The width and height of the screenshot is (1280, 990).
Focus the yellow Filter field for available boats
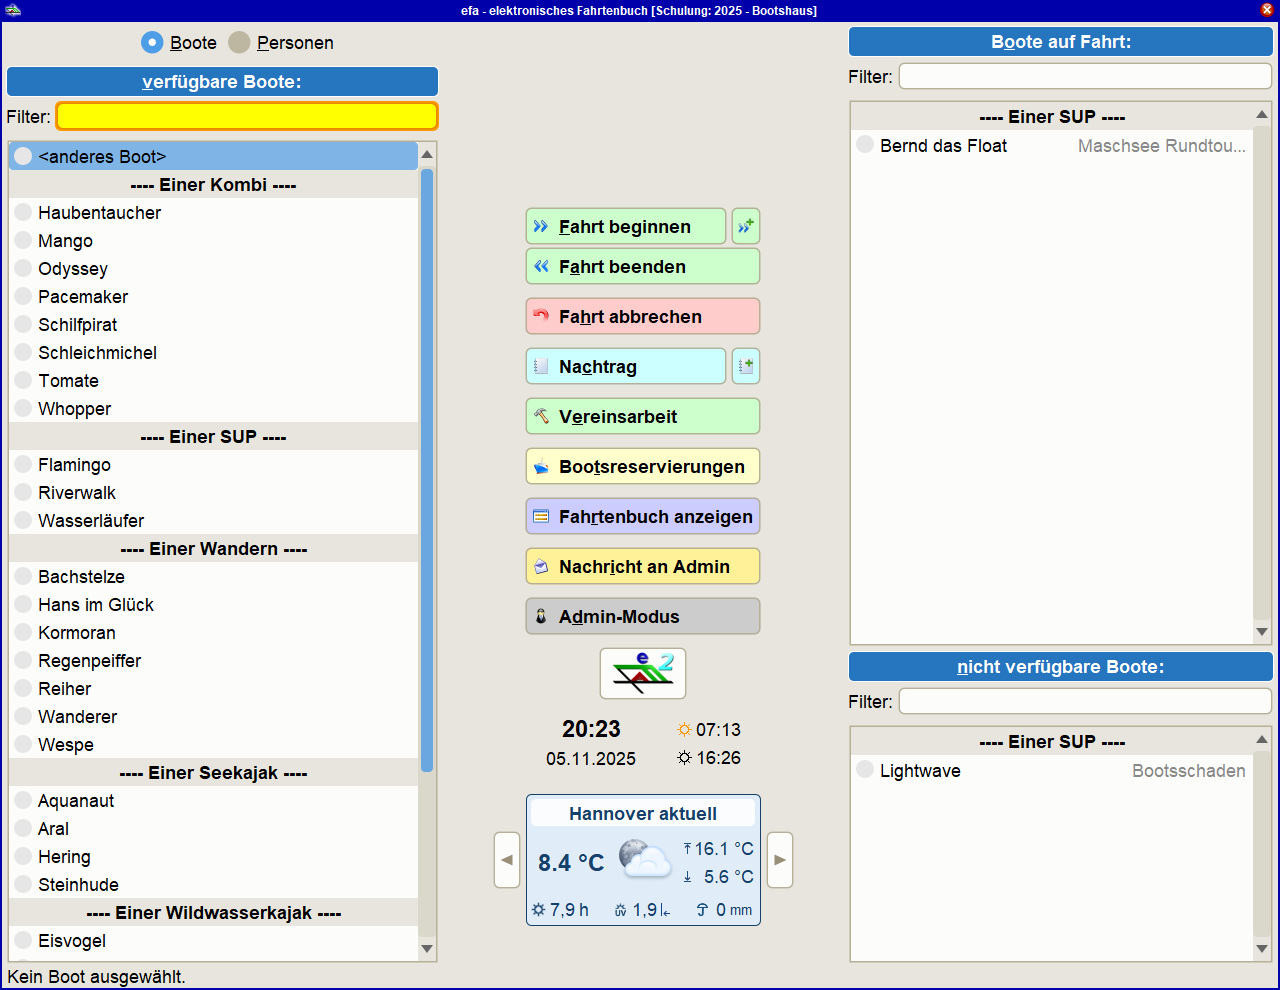(246, 116)
